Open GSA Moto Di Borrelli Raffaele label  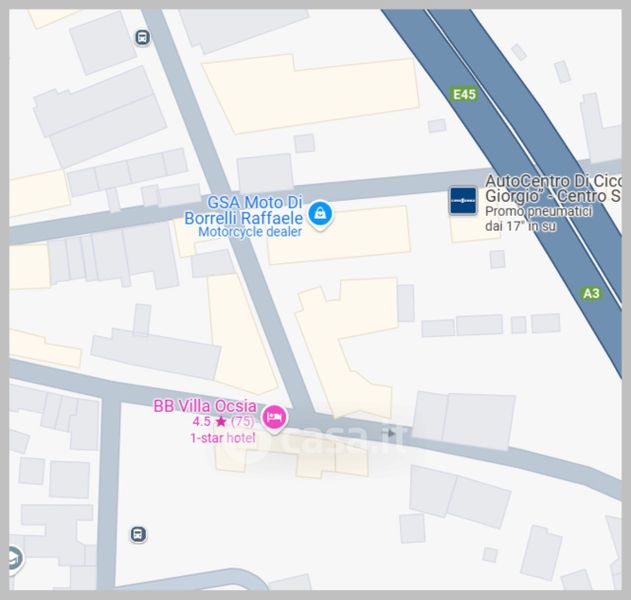[243, 210]
